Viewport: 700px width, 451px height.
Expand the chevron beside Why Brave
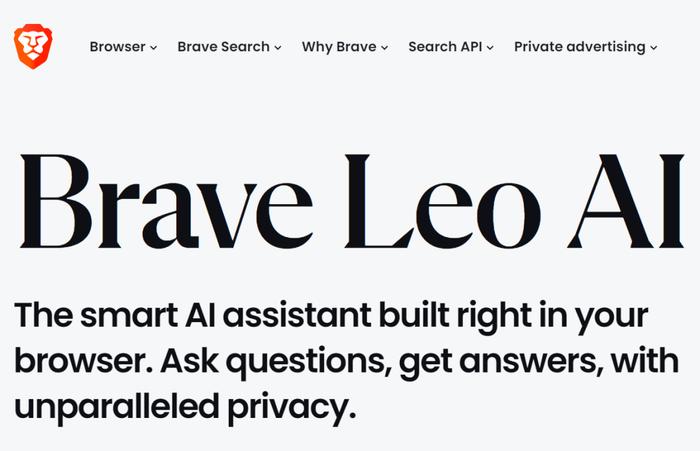point(384,47)
